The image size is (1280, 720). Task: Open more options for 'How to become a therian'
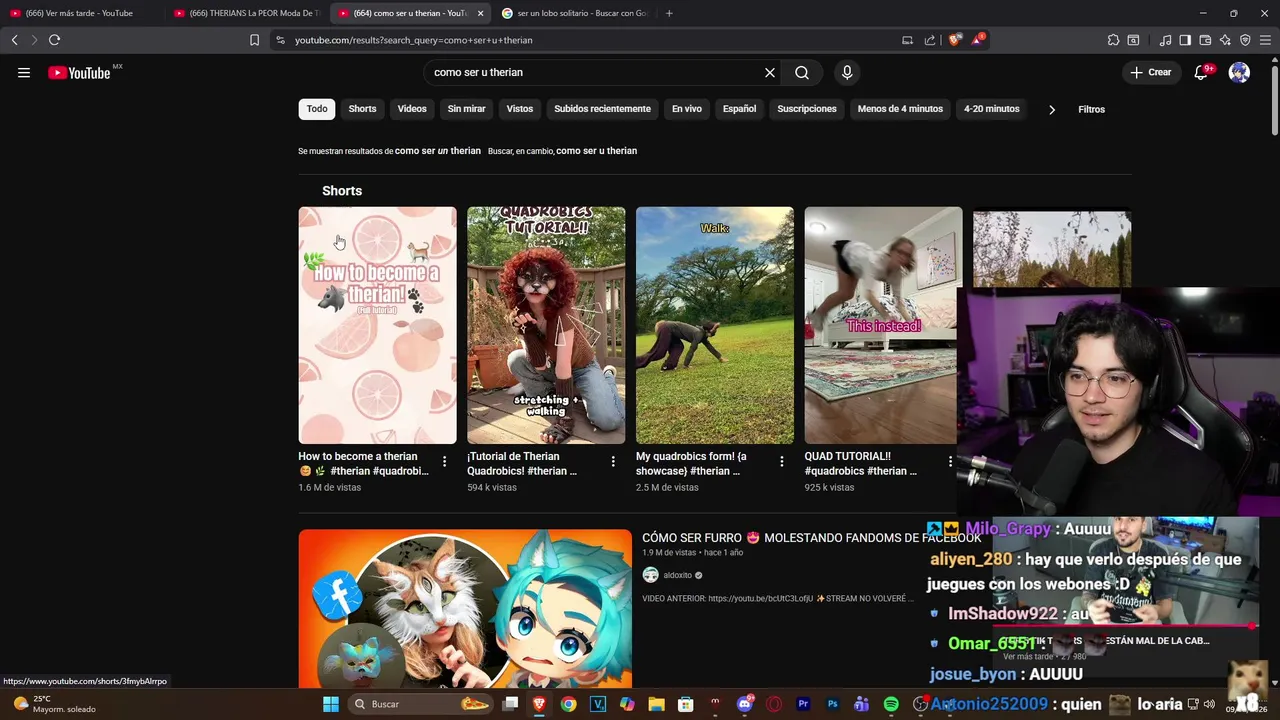444,461
